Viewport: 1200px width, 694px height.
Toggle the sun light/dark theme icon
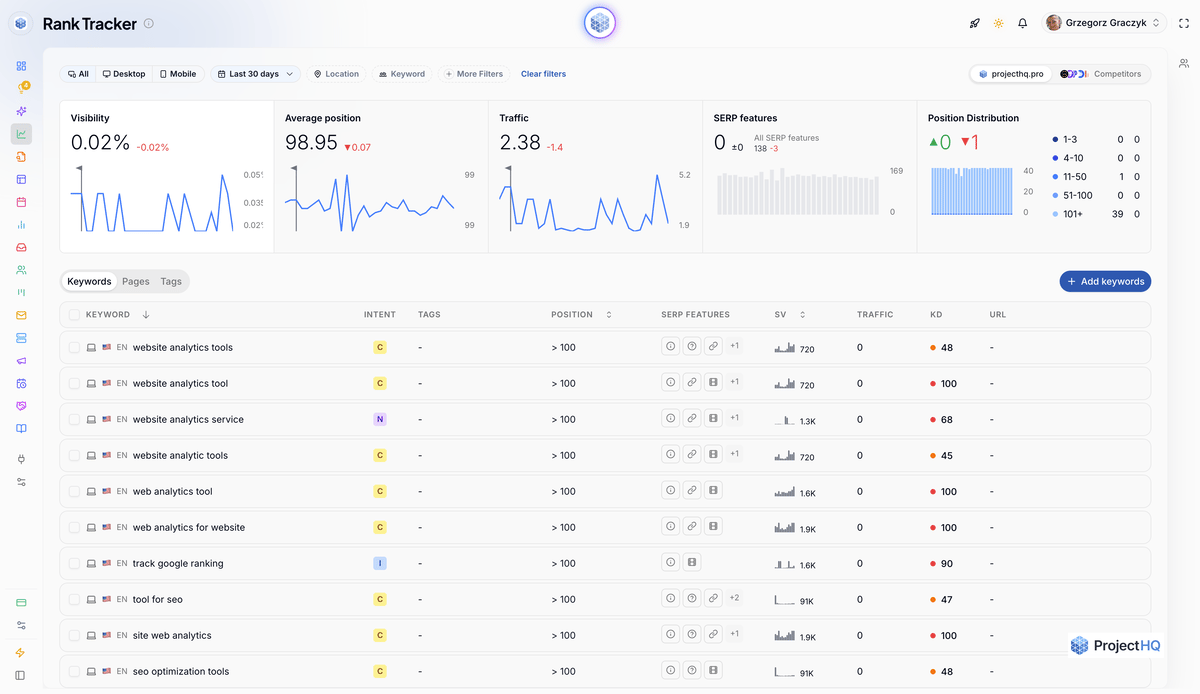[x=998, y=23]
